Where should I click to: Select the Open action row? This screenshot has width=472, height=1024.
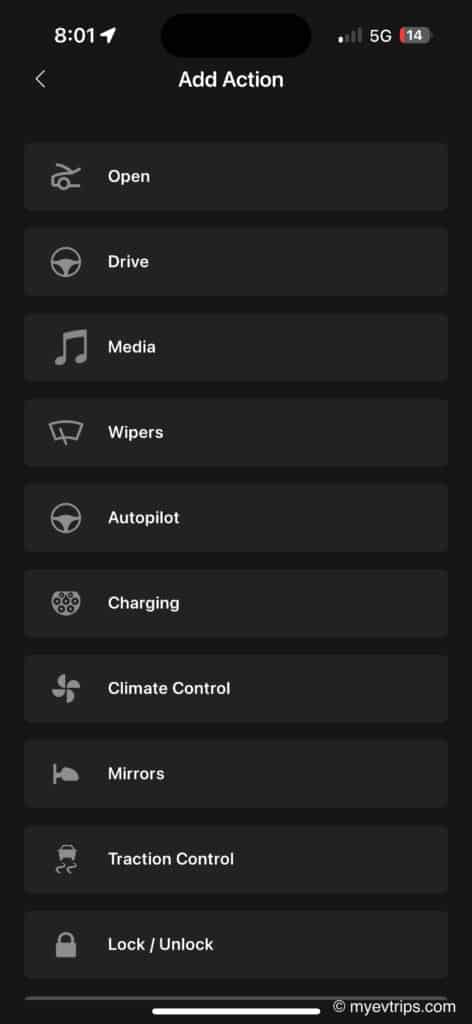coord(236,176)
